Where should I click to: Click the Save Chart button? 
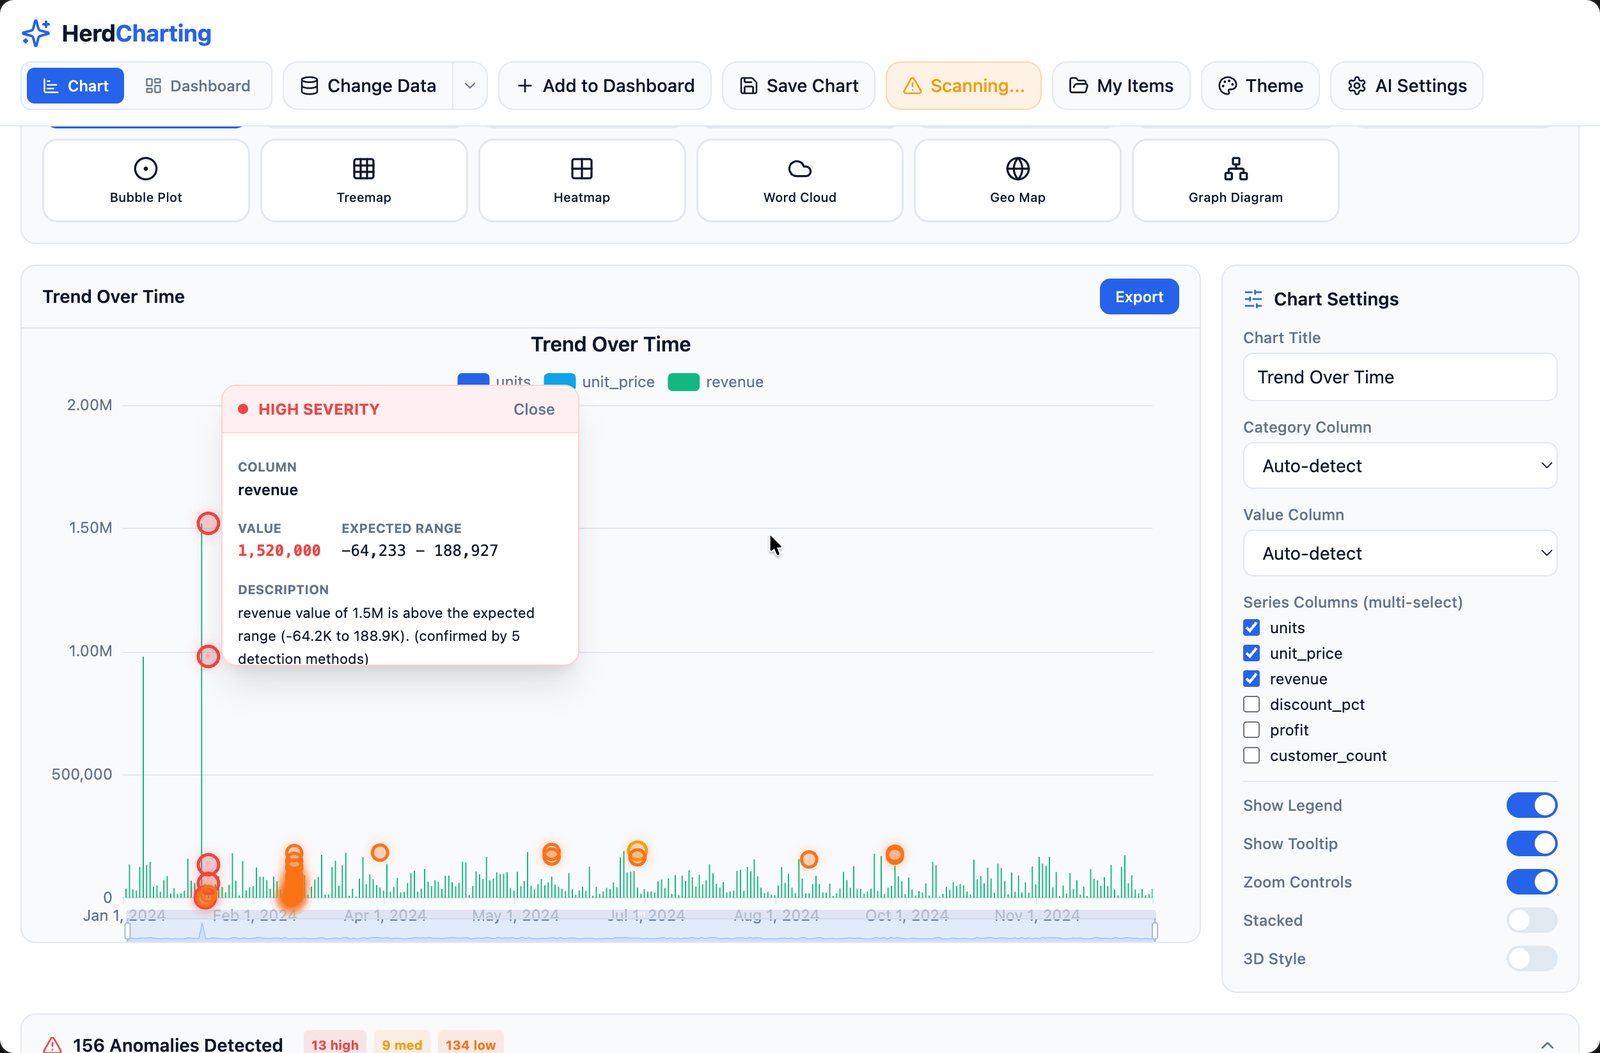[799, 86]
